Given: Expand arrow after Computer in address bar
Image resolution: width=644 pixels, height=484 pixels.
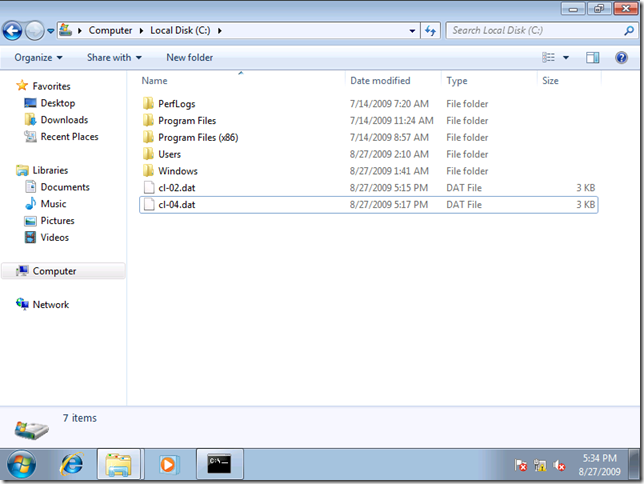Looking at the screenshot, I should click(141, 30).
